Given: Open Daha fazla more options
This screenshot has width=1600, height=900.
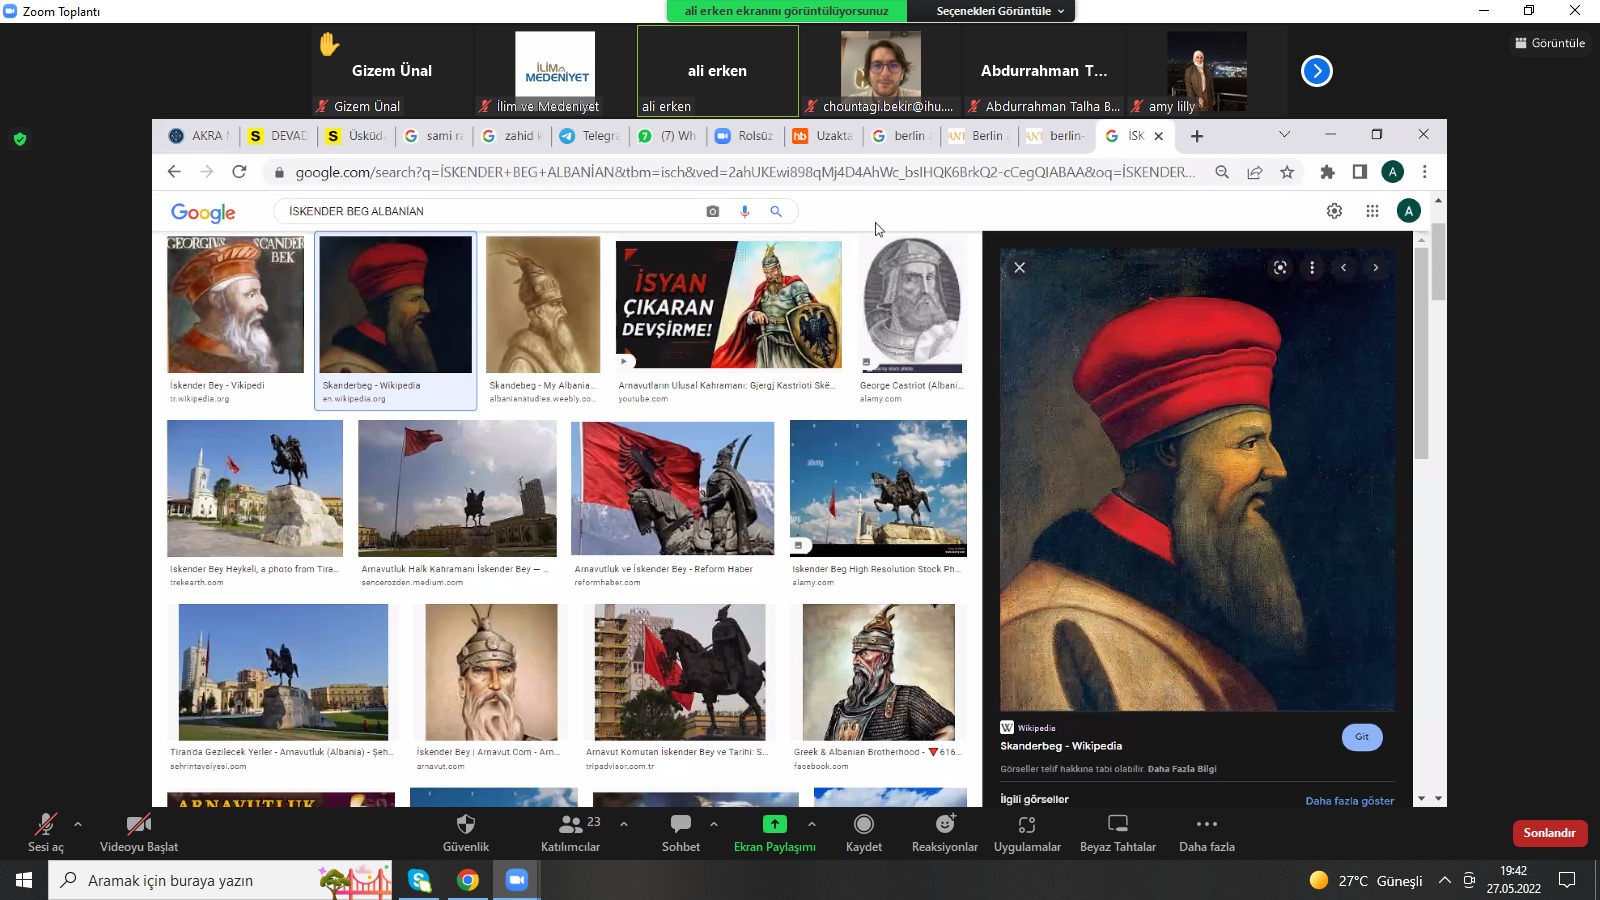Looking at the screenshot, I should pyautogui.click(x=1207, y=833).
